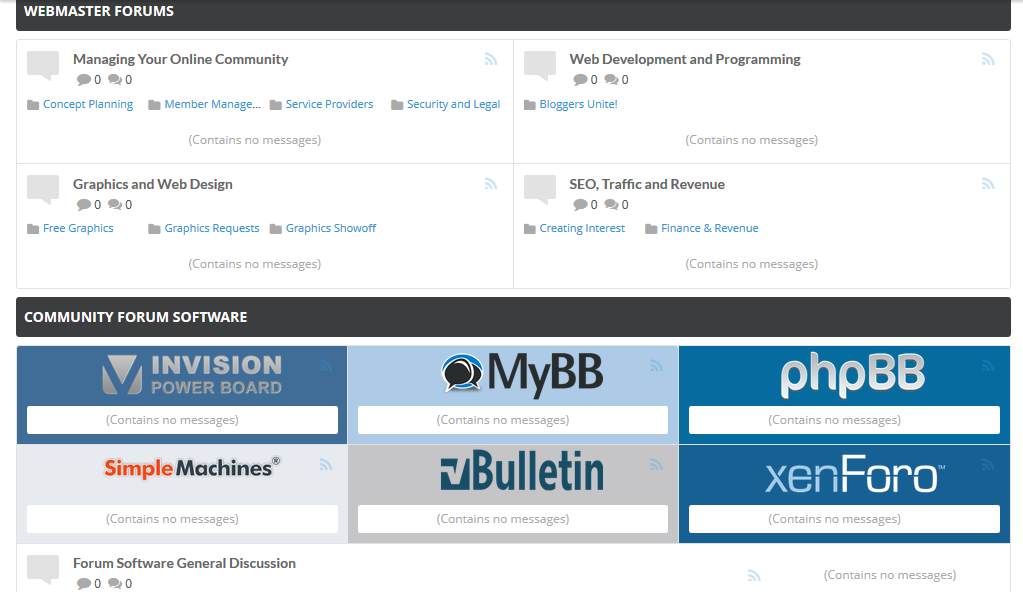Image resolution: width=1023 pixels, height=592 pixels.
Task: Click the Invision Power Board logo tile
Action: (x=192, y=375)
